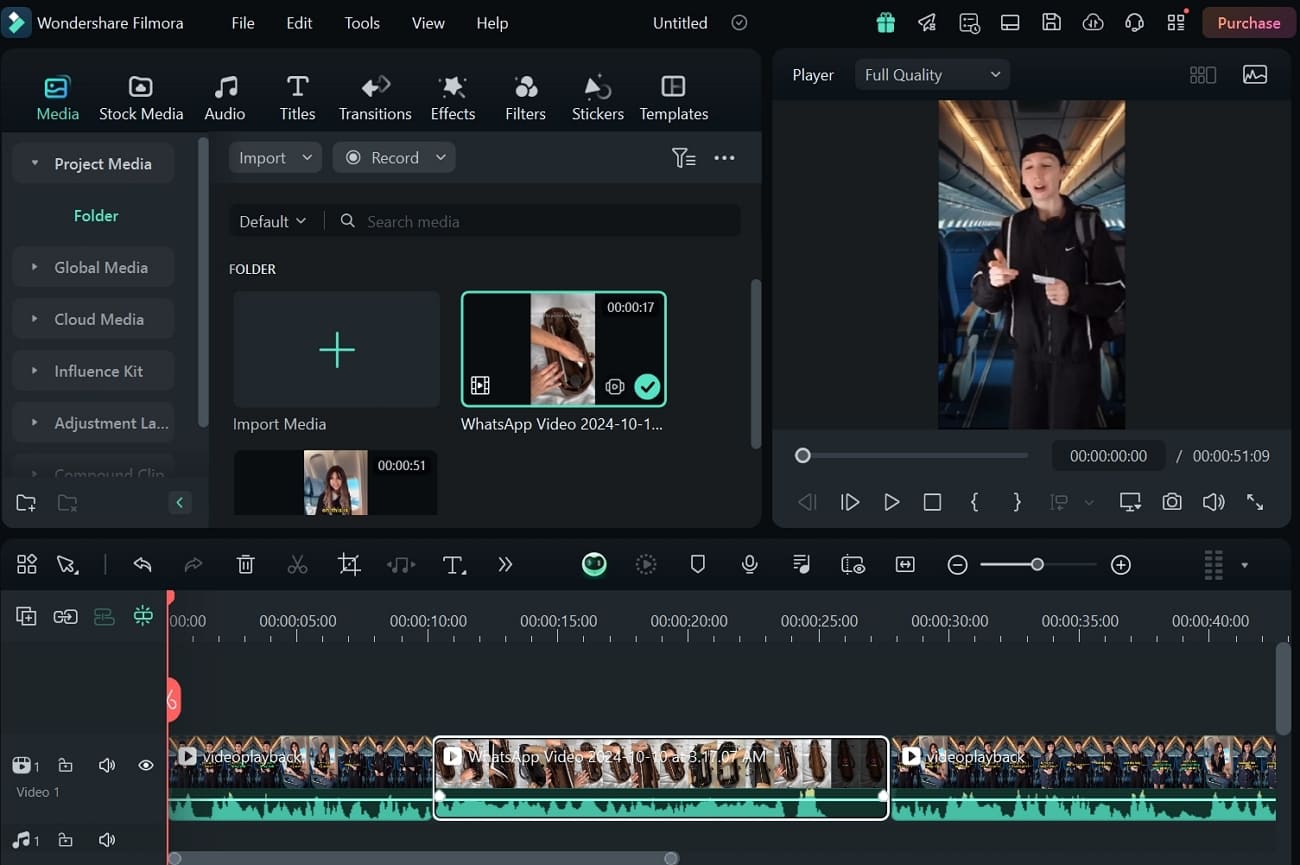Open the AI copilot face icon
1300x865 pixels.
[594, 565]
